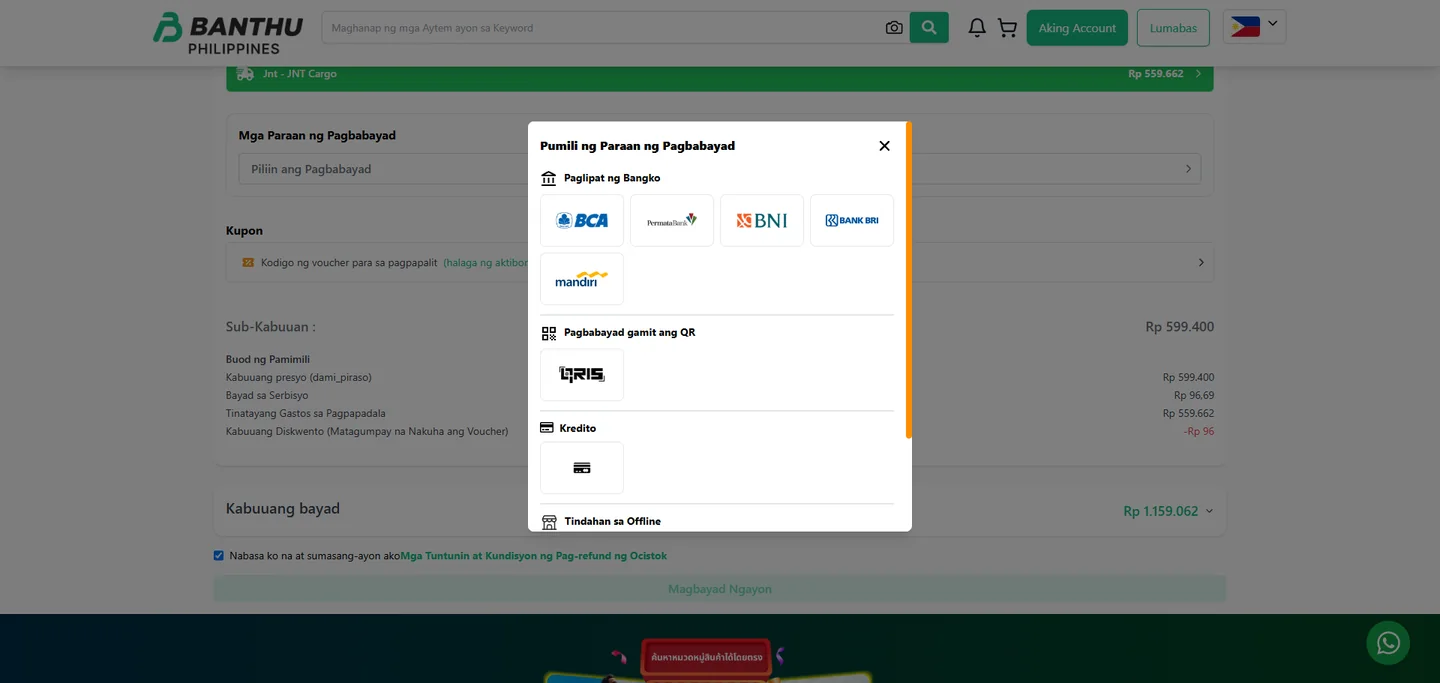Click the Bayad sa Serbisyo row label
The image size is (1440, 683).
[x=267, y=395]
